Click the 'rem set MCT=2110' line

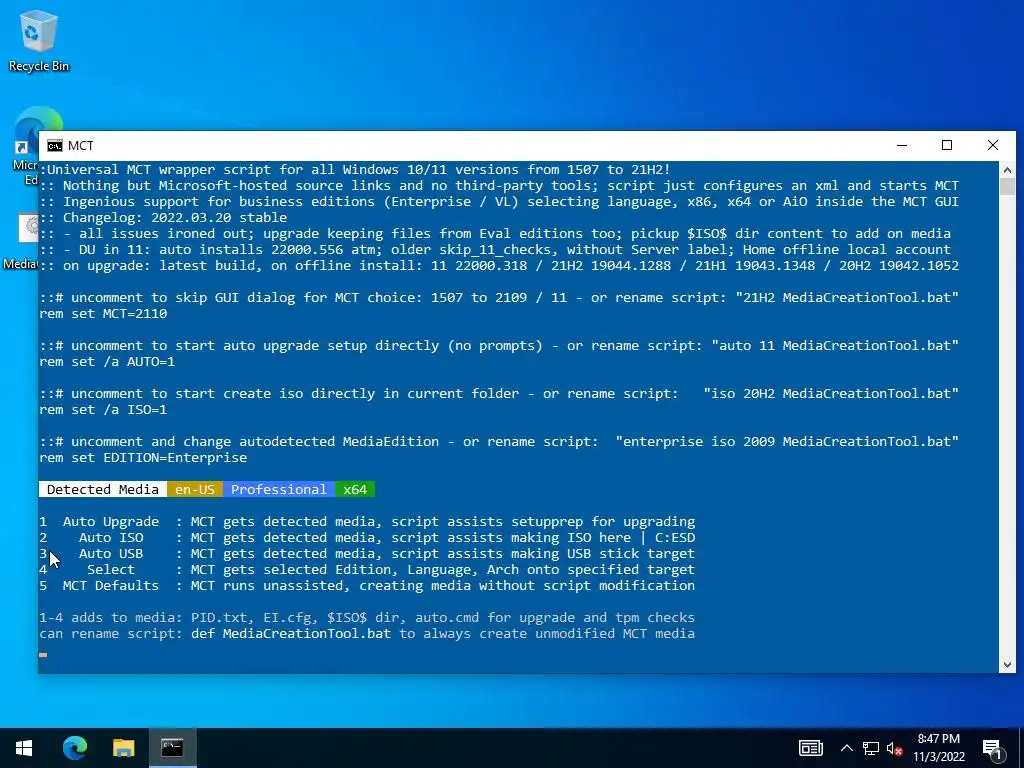(x=103, y=313)
